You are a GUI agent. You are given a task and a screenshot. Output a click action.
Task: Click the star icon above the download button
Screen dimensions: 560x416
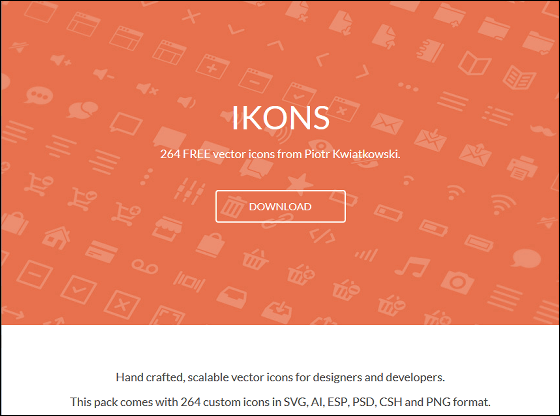299,182
